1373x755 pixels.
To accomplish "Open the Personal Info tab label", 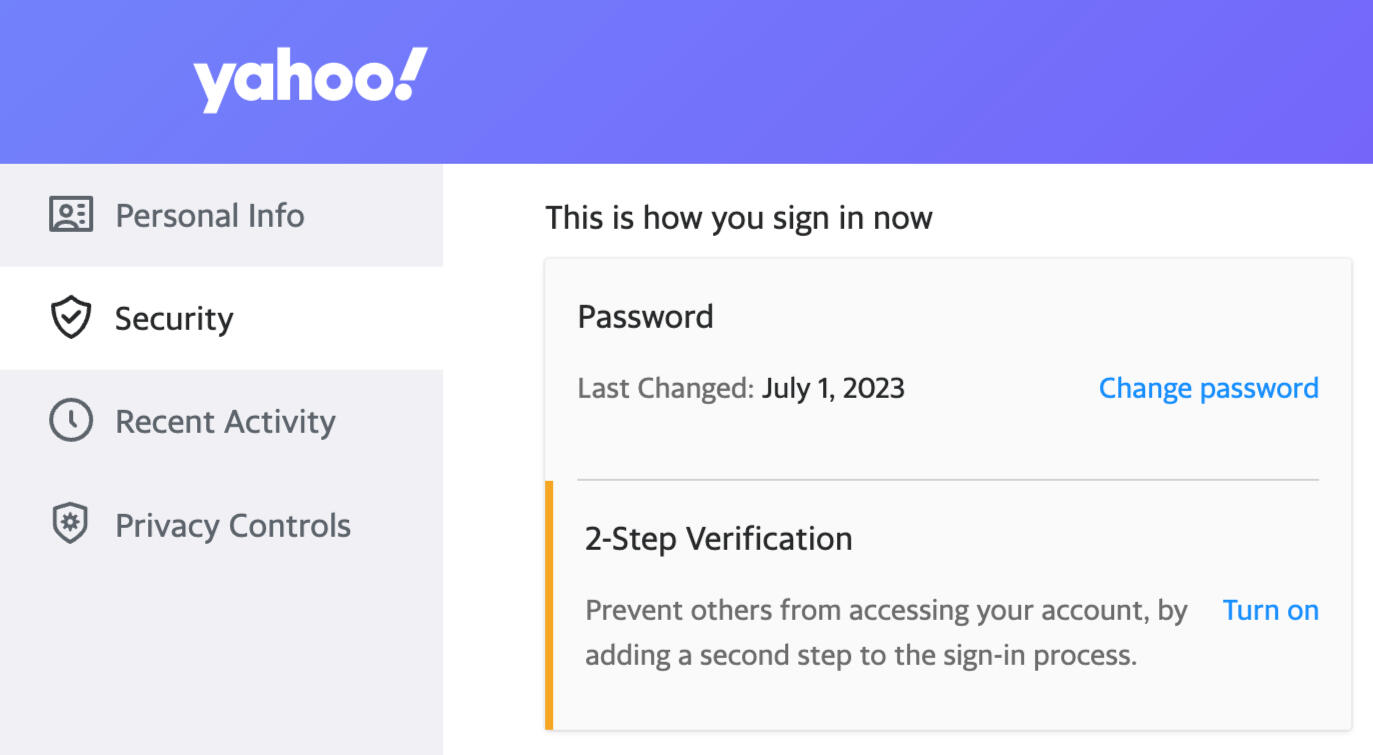I will [x=210, y=215].
